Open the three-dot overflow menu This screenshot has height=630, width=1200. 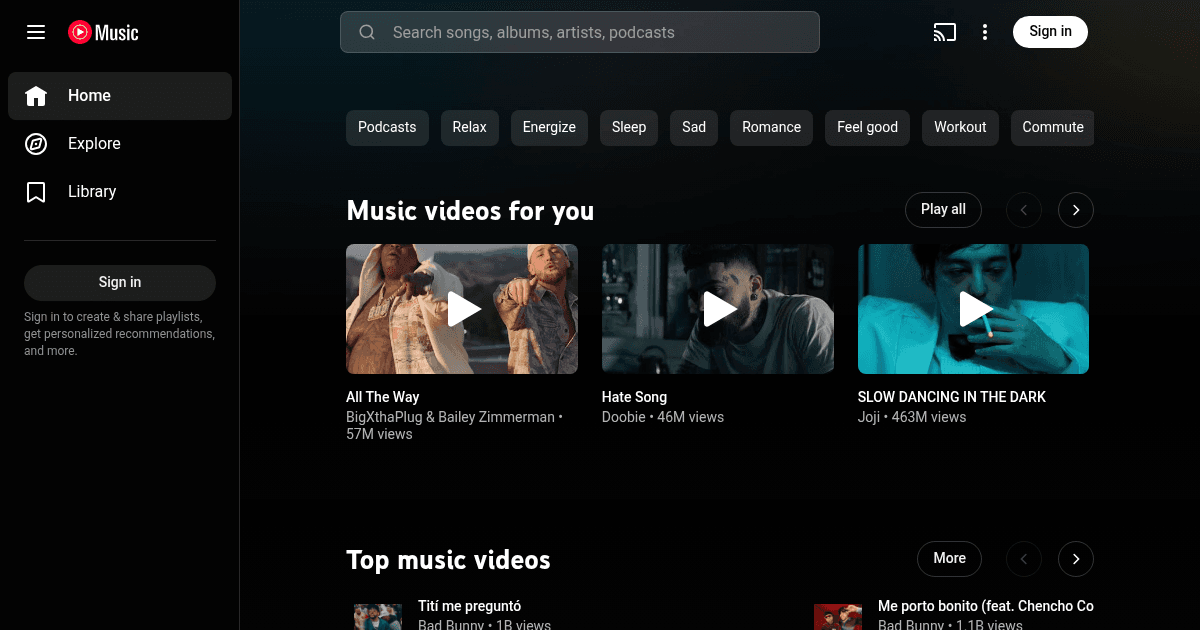[985, 32]
